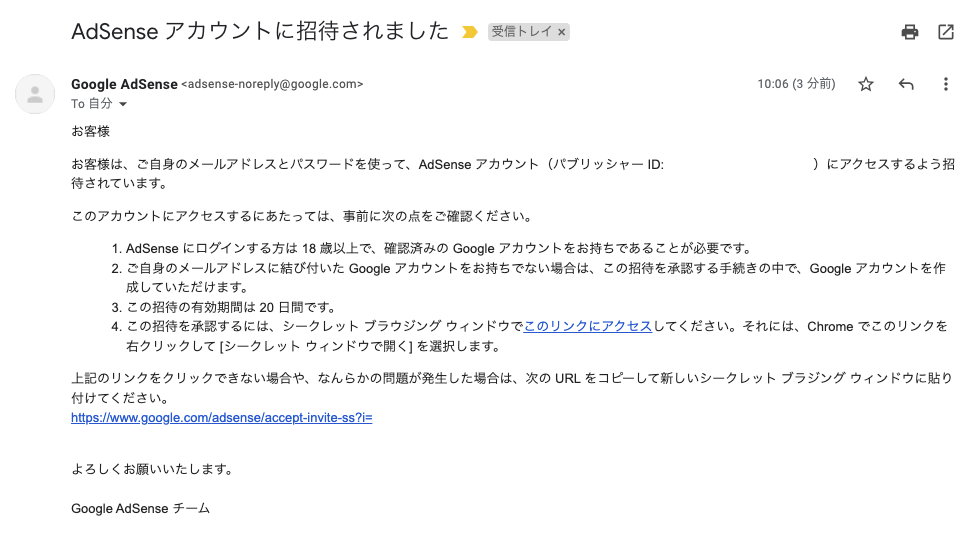Image resolution: width=969 pixels, height=537 pixels.
Task: Open the accept-invite-ss URL link
Action: click(x=221, y=418)
